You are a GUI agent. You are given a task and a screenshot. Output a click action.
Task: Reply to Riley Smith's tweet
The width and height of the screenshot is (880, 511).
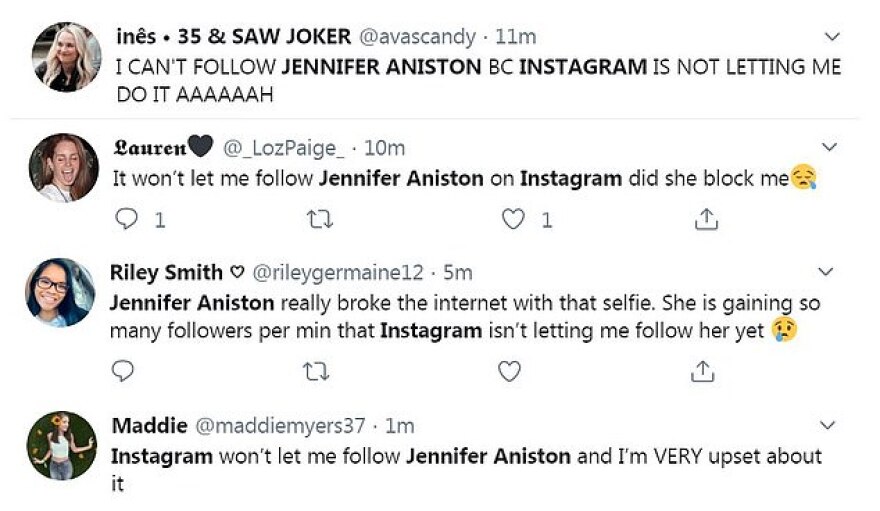[x=124, y=372]
